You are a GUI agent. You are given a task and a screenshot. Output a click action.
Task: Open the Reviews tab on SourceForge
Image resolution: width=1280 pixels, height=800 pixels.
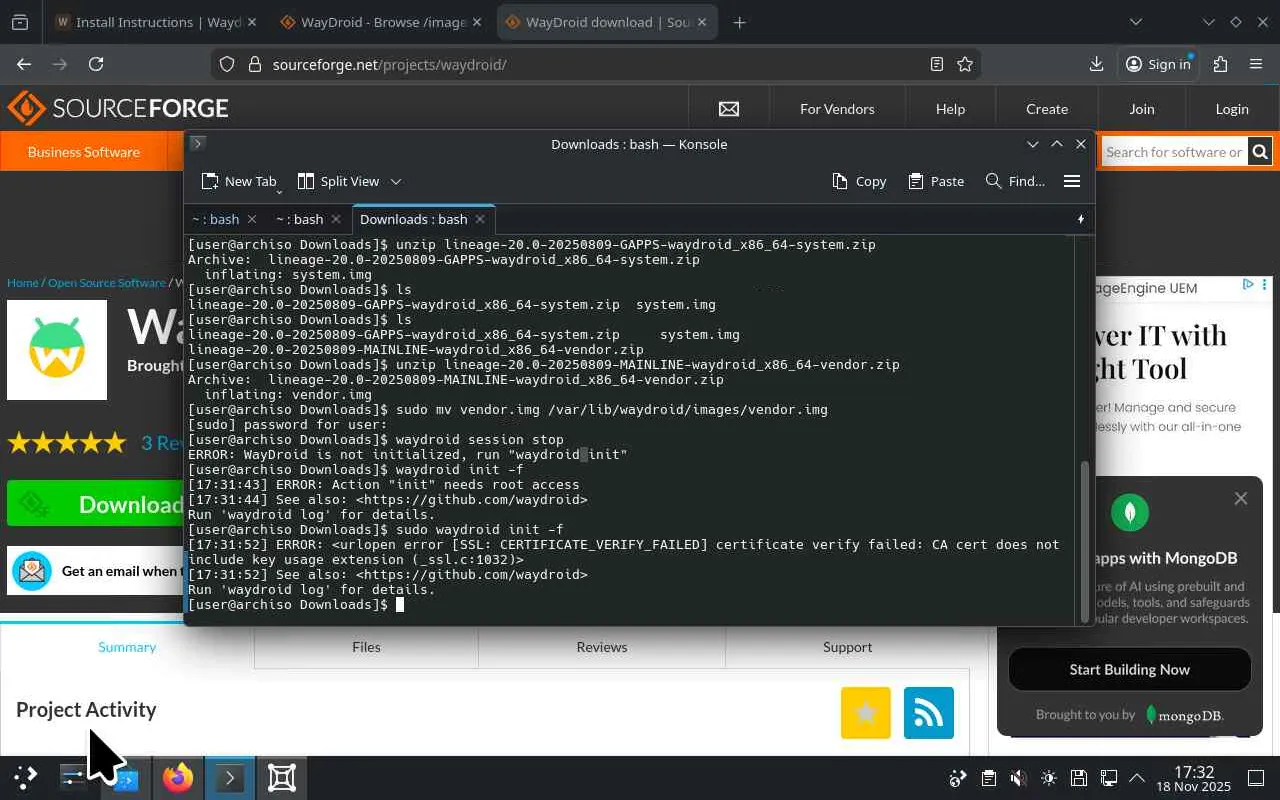click(x=602, y=647)
